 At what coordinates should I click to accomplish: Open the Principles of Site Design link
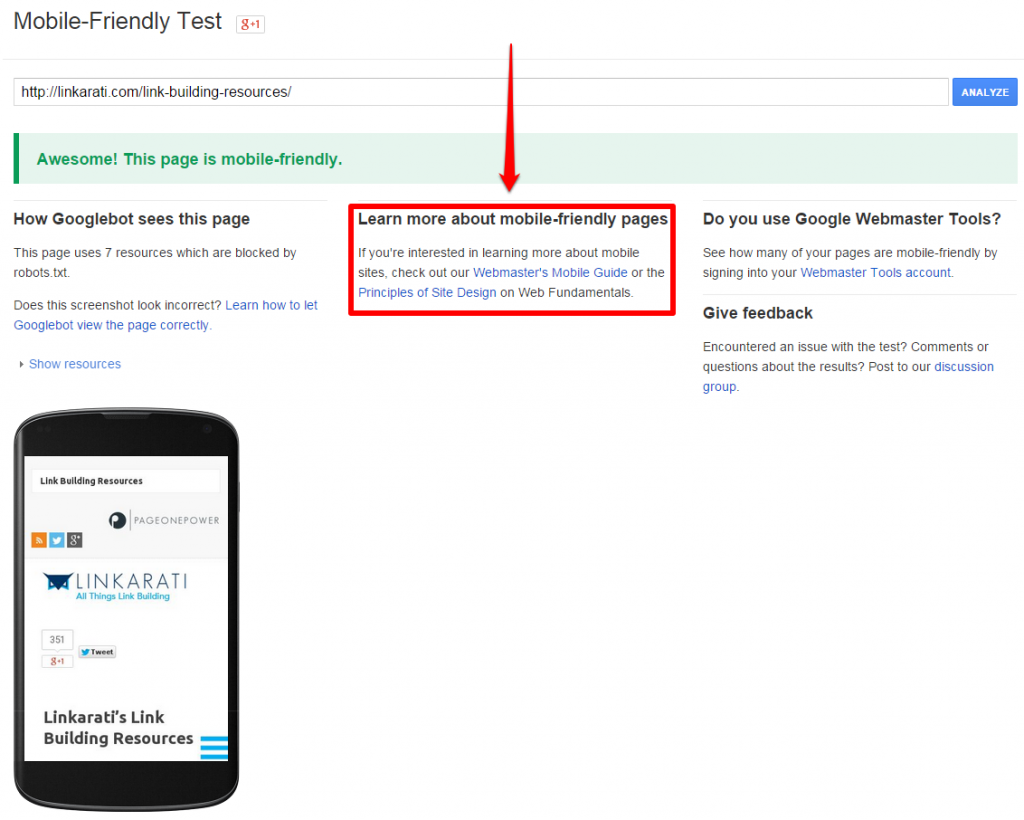pyautogui.click(x=427, y=292)
